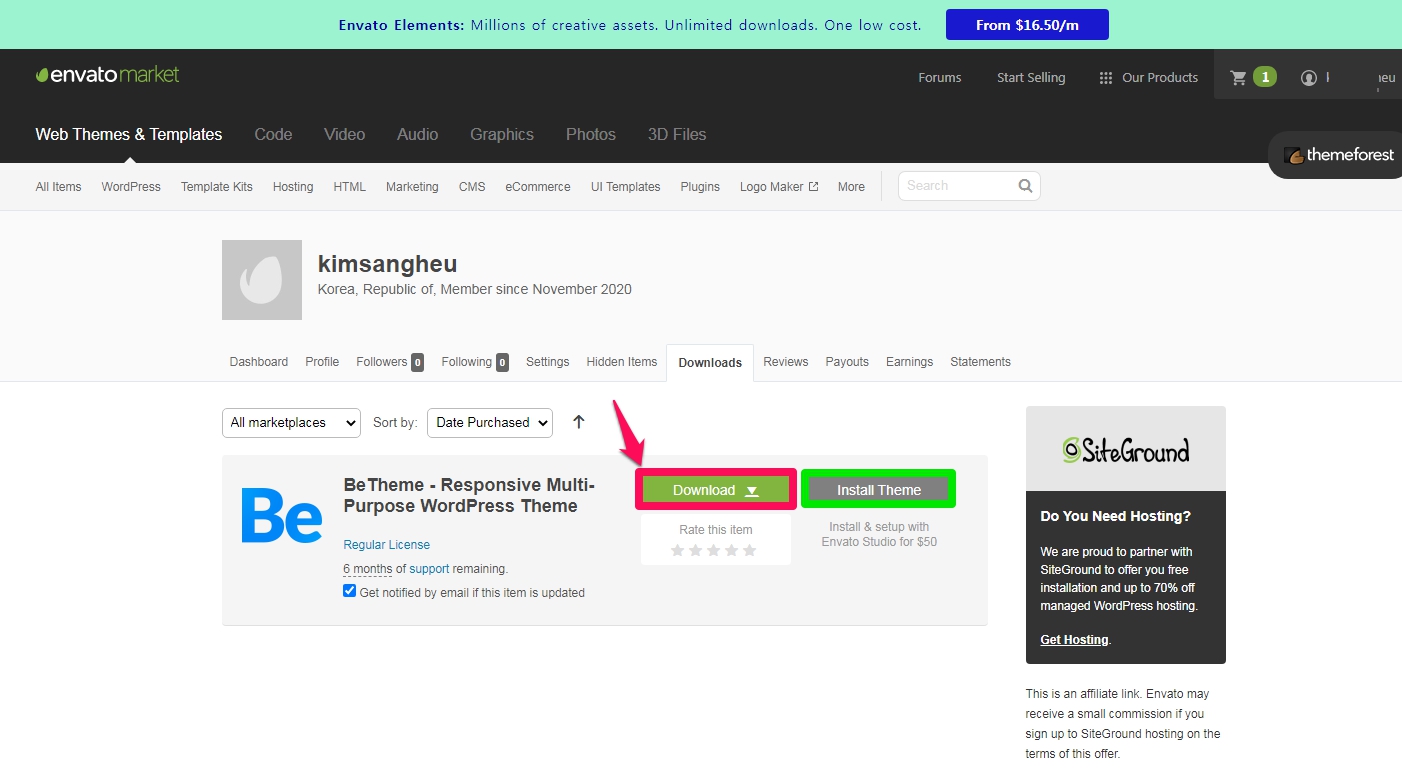Open the user account avatar icon
The image size is (1402, 772).
pyautogui.click(x=1308, y=77)
